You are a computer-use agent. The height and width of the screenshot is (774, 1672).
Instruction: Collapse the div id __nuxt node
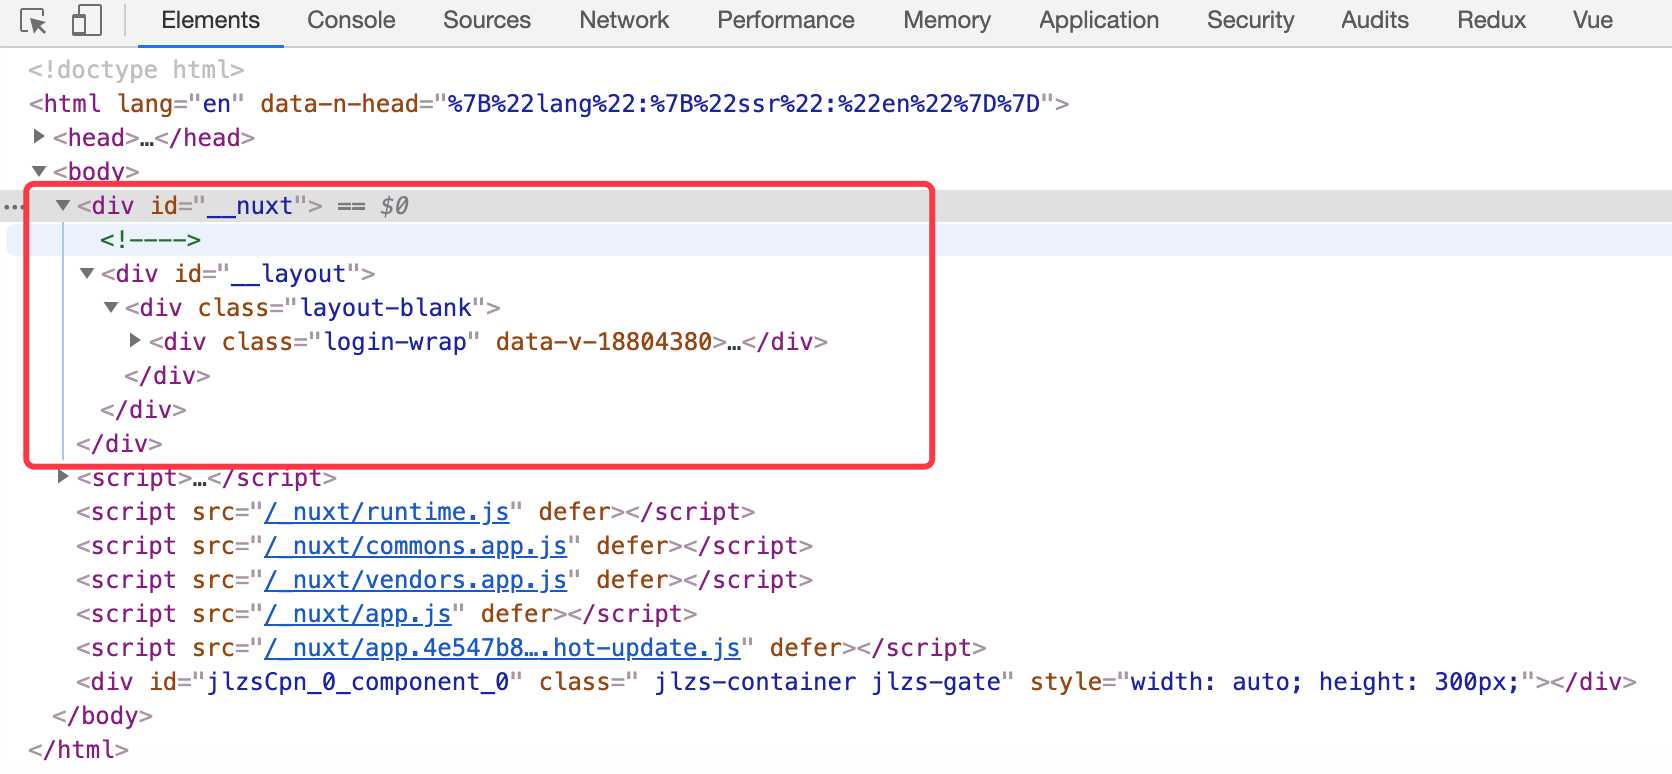coord(63,205)
